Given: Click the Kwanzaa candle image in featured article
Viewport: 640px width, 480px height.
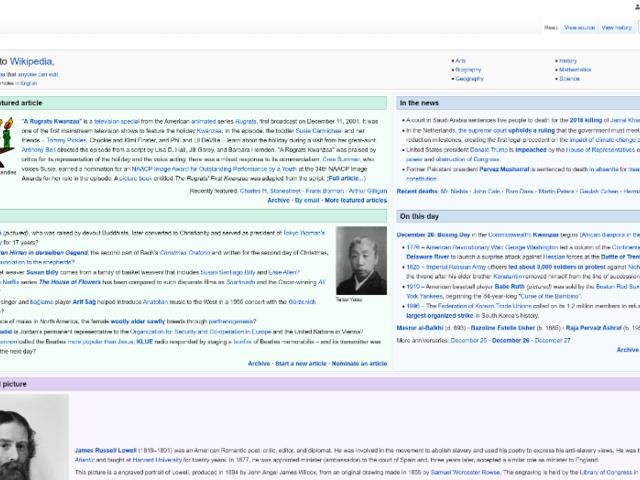Looking at the screenshot, I should (x=9, y=129).
